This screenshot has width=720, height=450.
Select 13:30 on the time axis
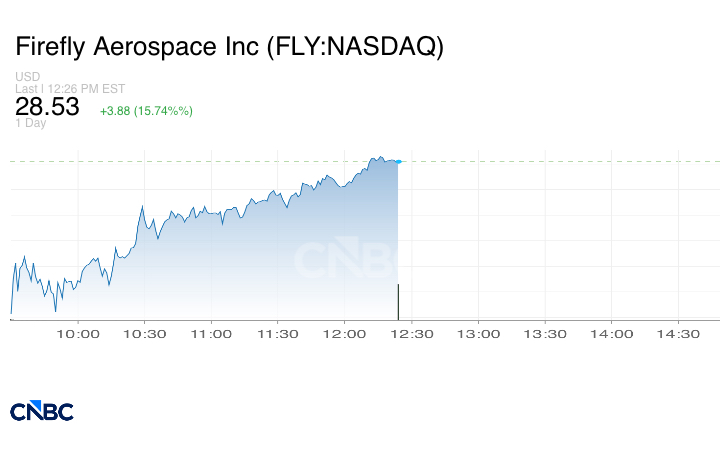(x=544, y=334)
